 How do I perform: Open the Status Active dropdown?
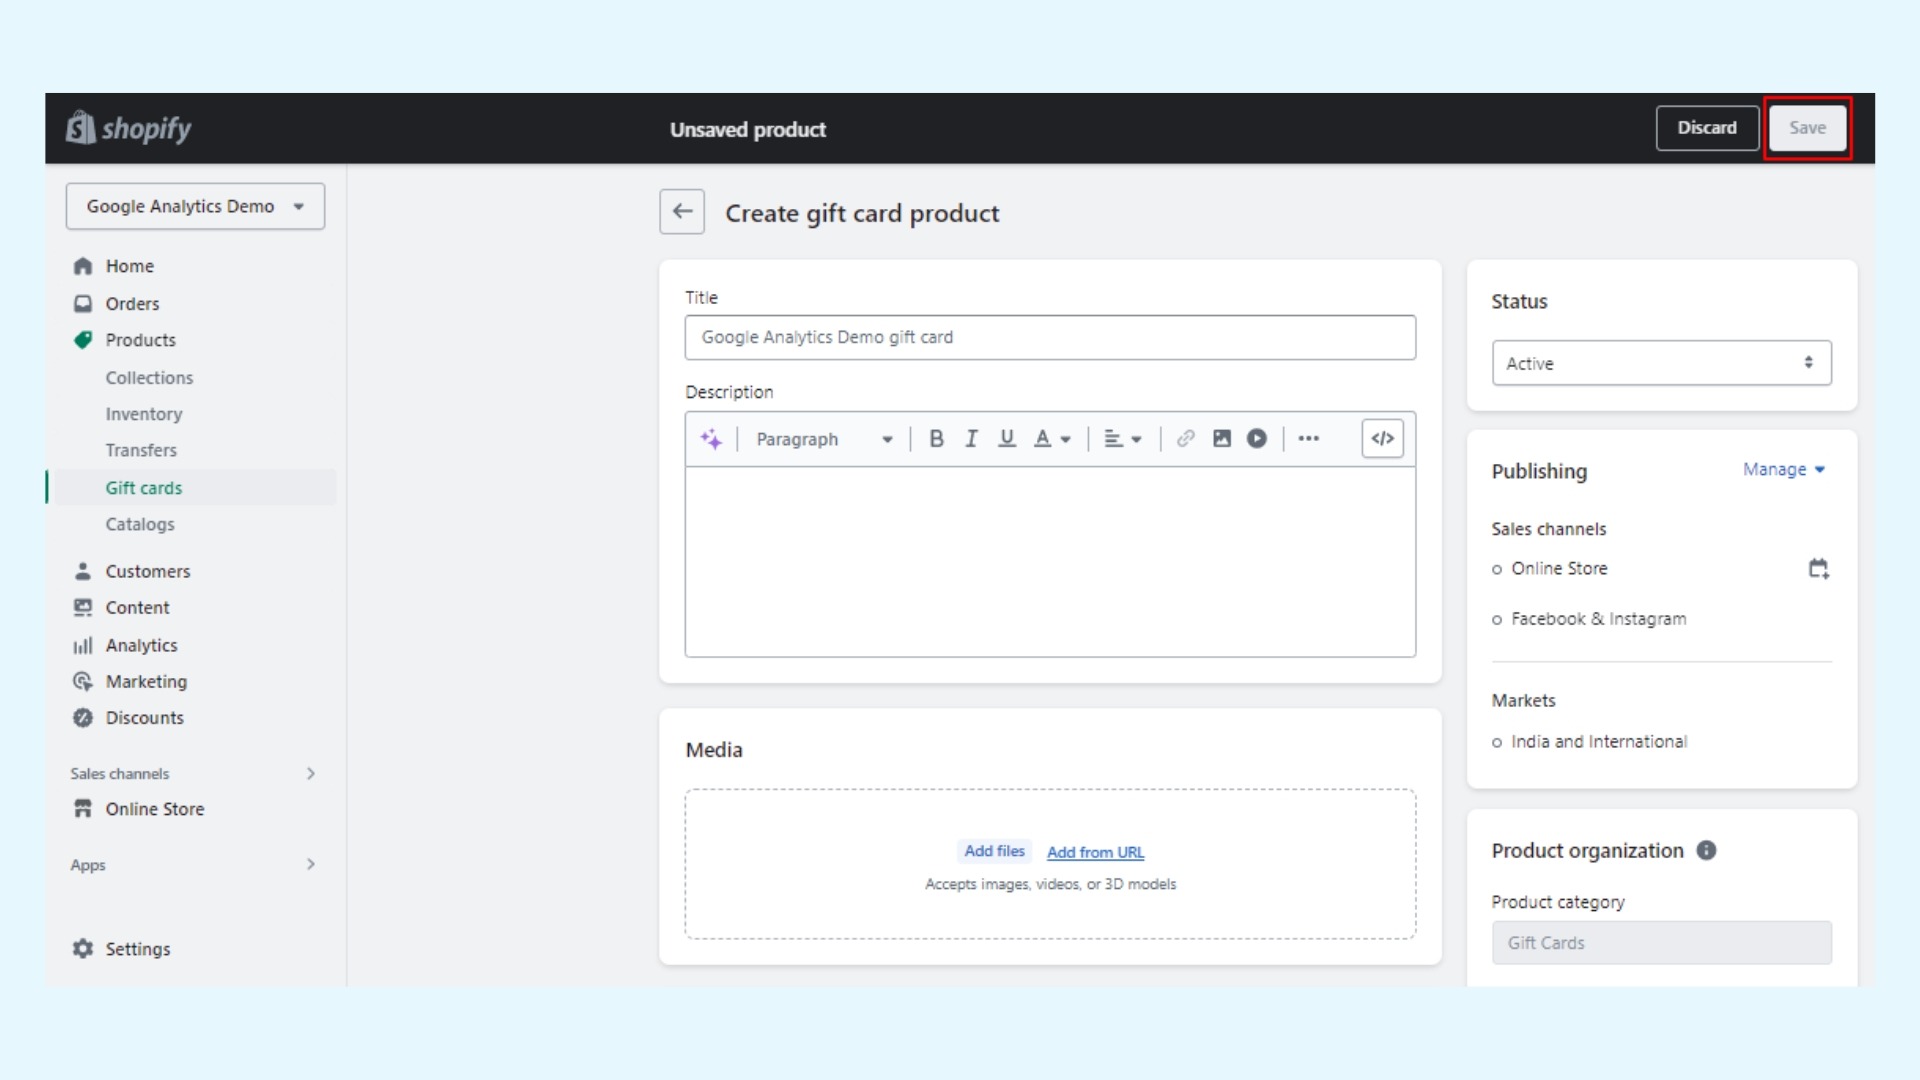[x=1661, y=363]
